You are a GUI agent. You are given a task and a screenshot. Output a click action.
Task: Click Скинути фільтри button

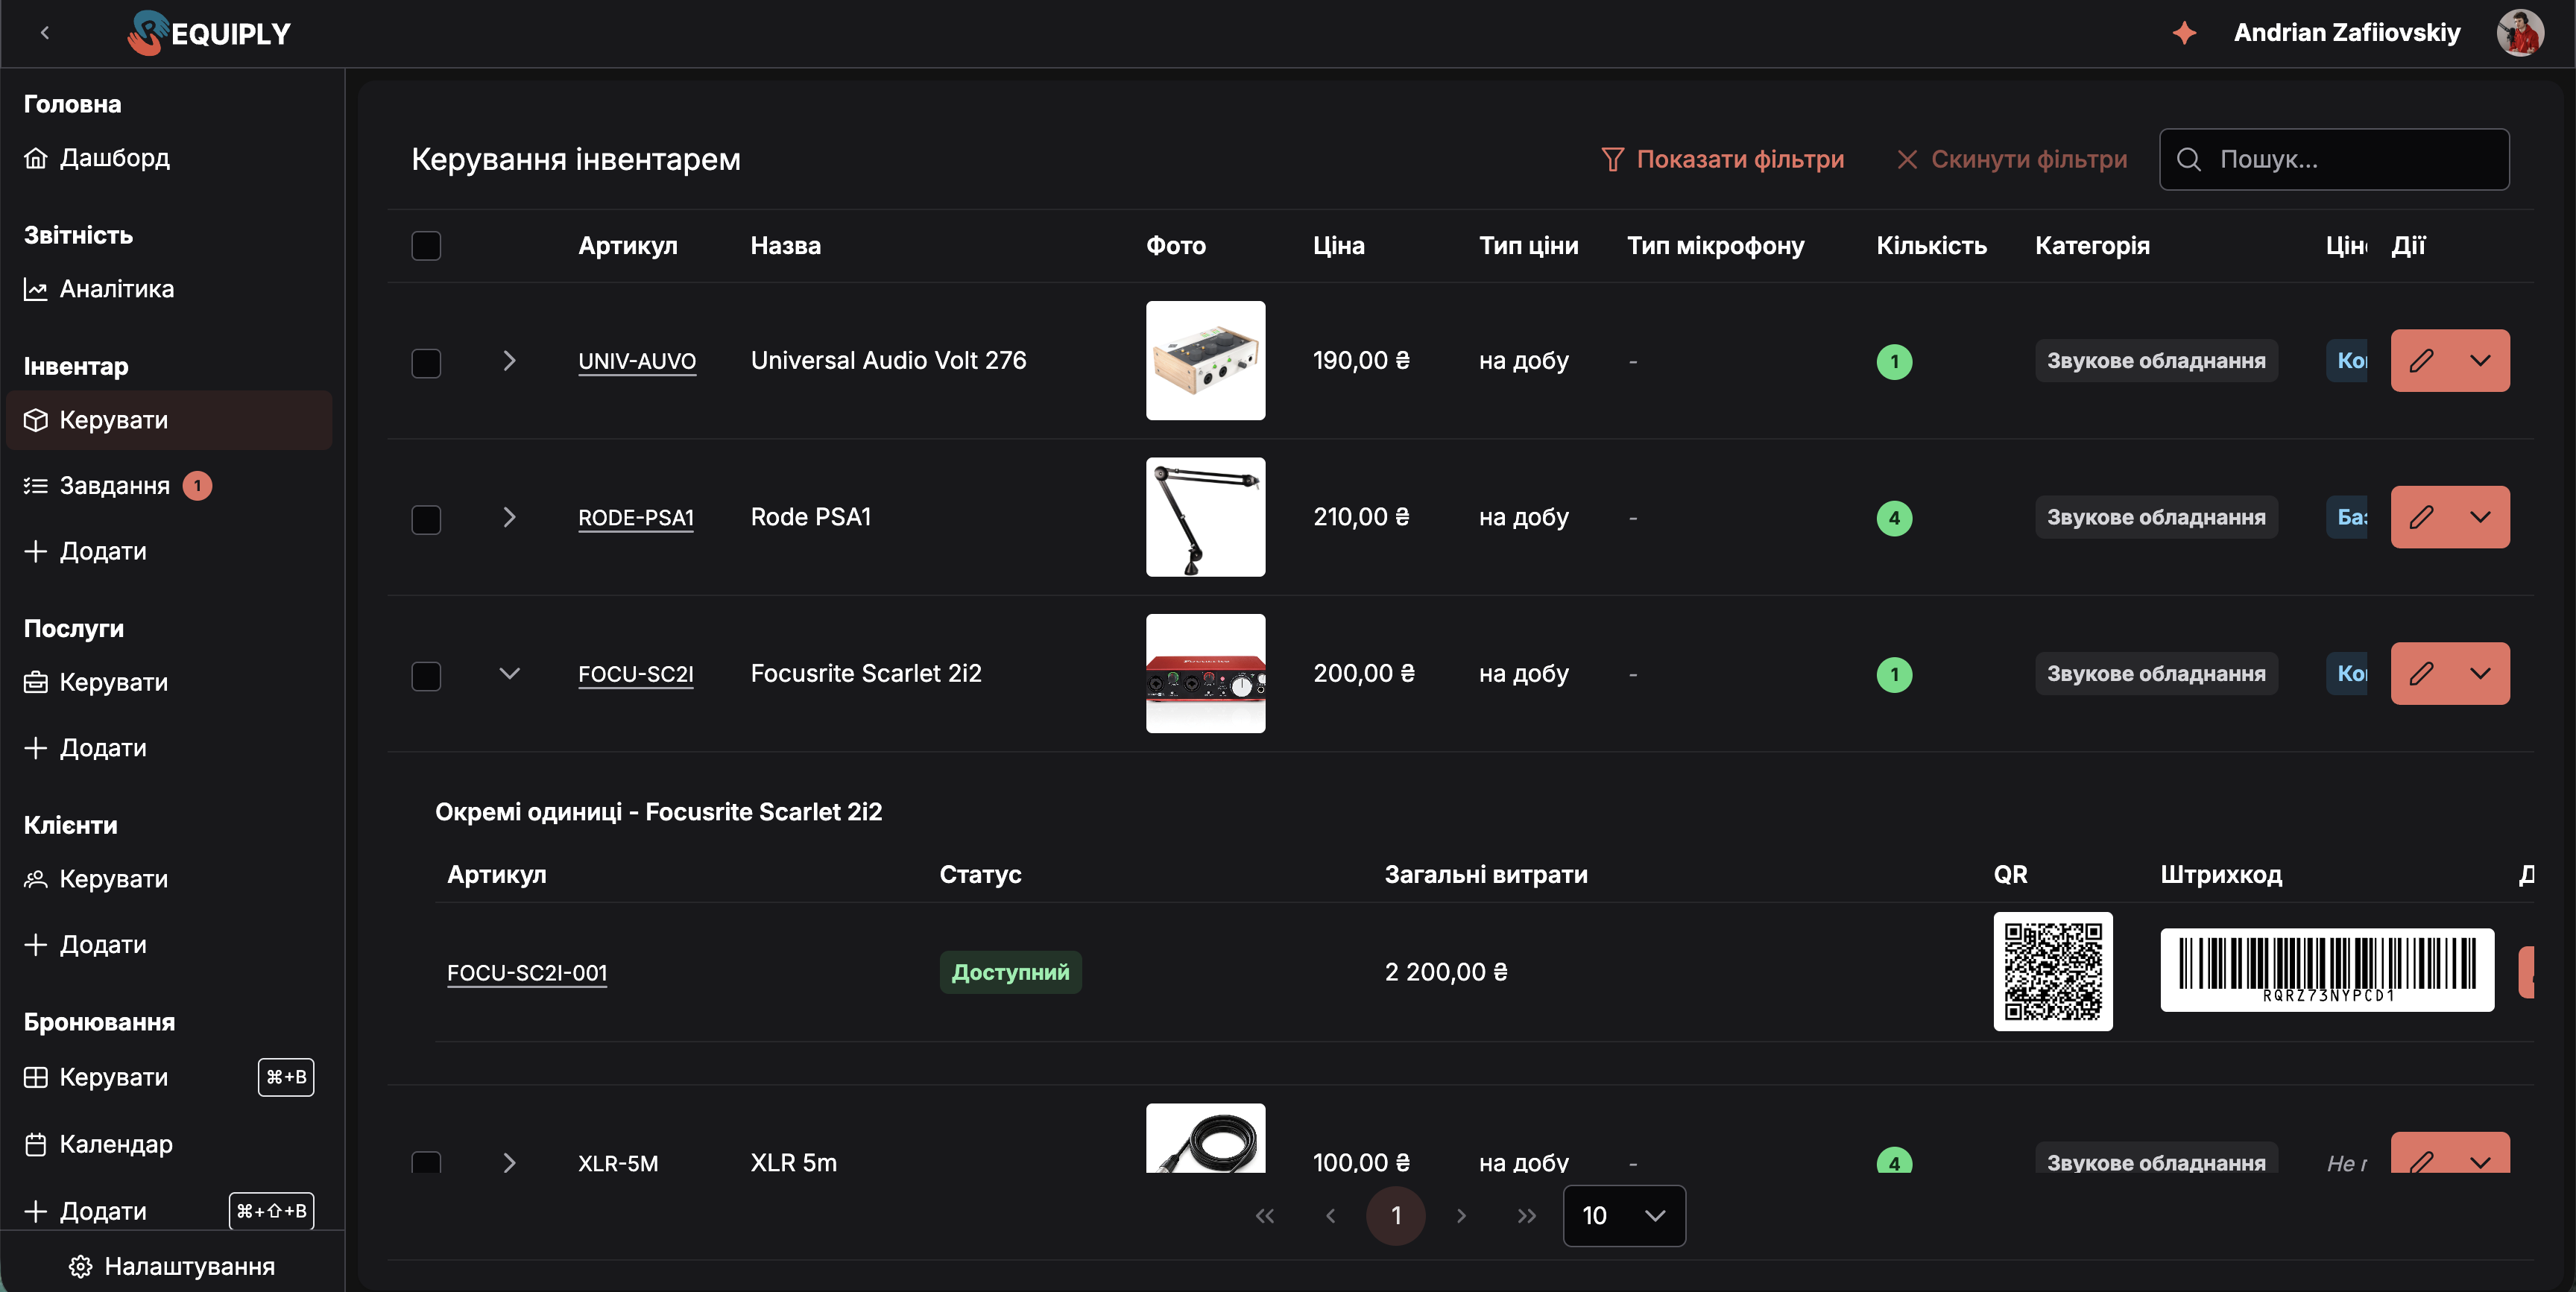pos(2011,159)
